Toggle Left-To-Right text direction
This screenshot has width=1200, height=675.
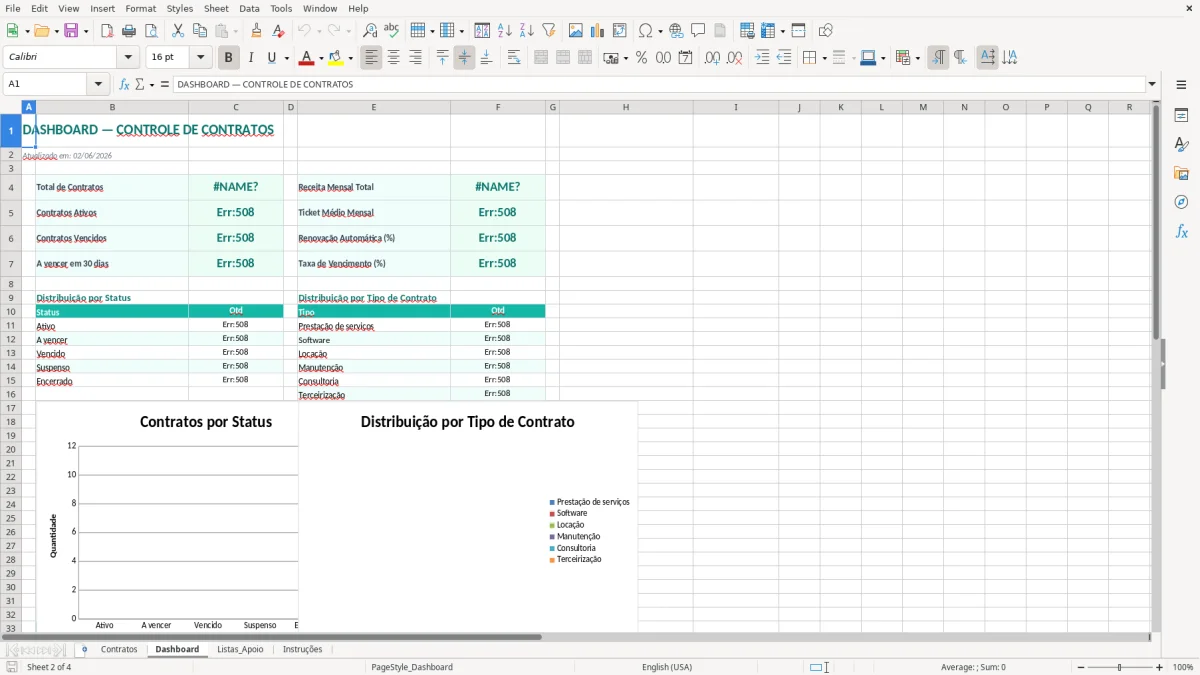[938, 58]
